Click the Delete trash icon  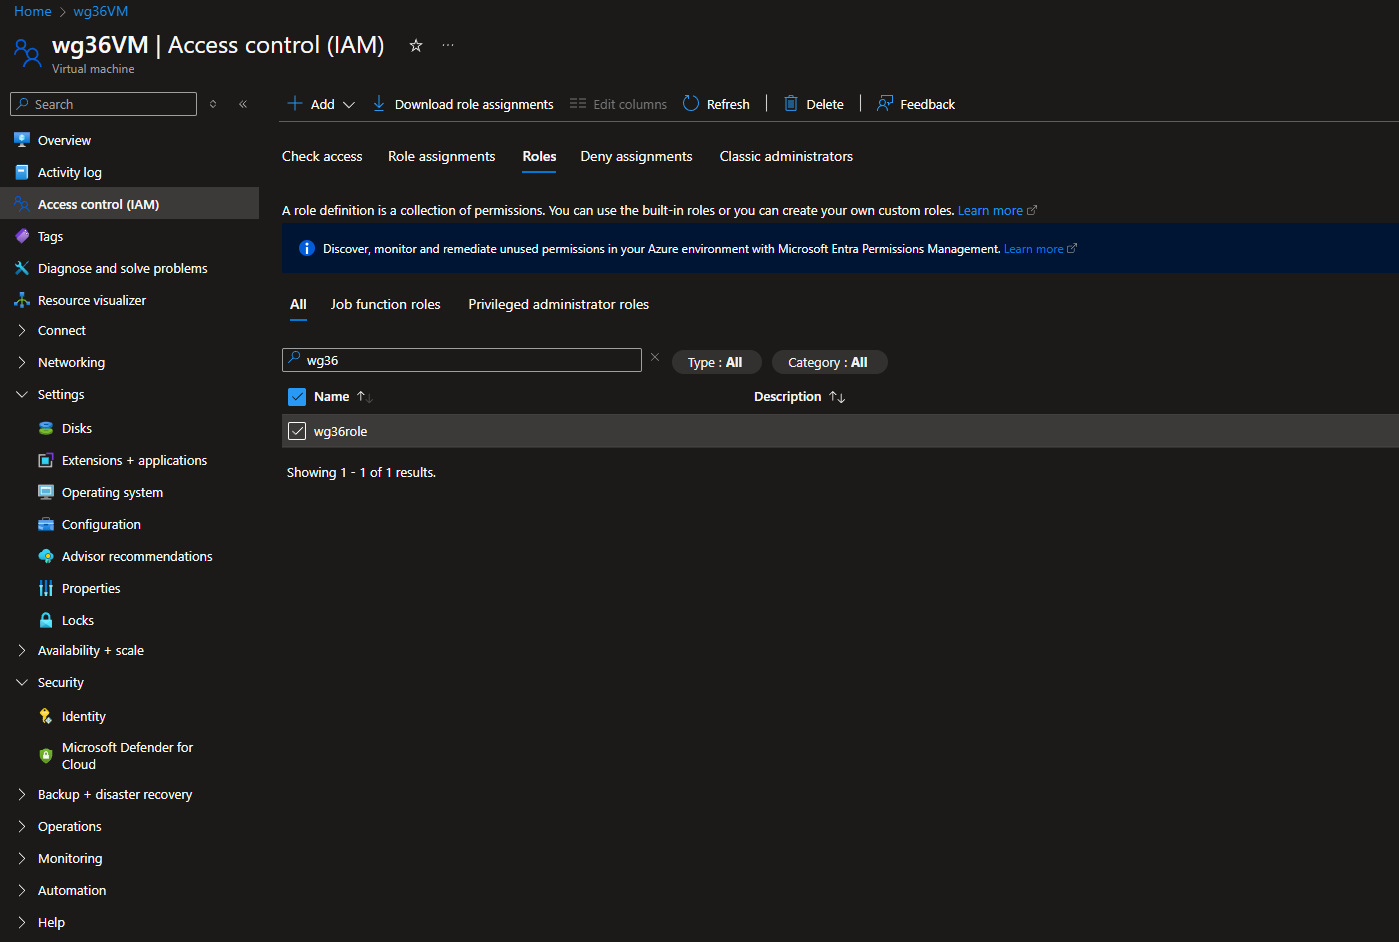click(x=791, y=104)
